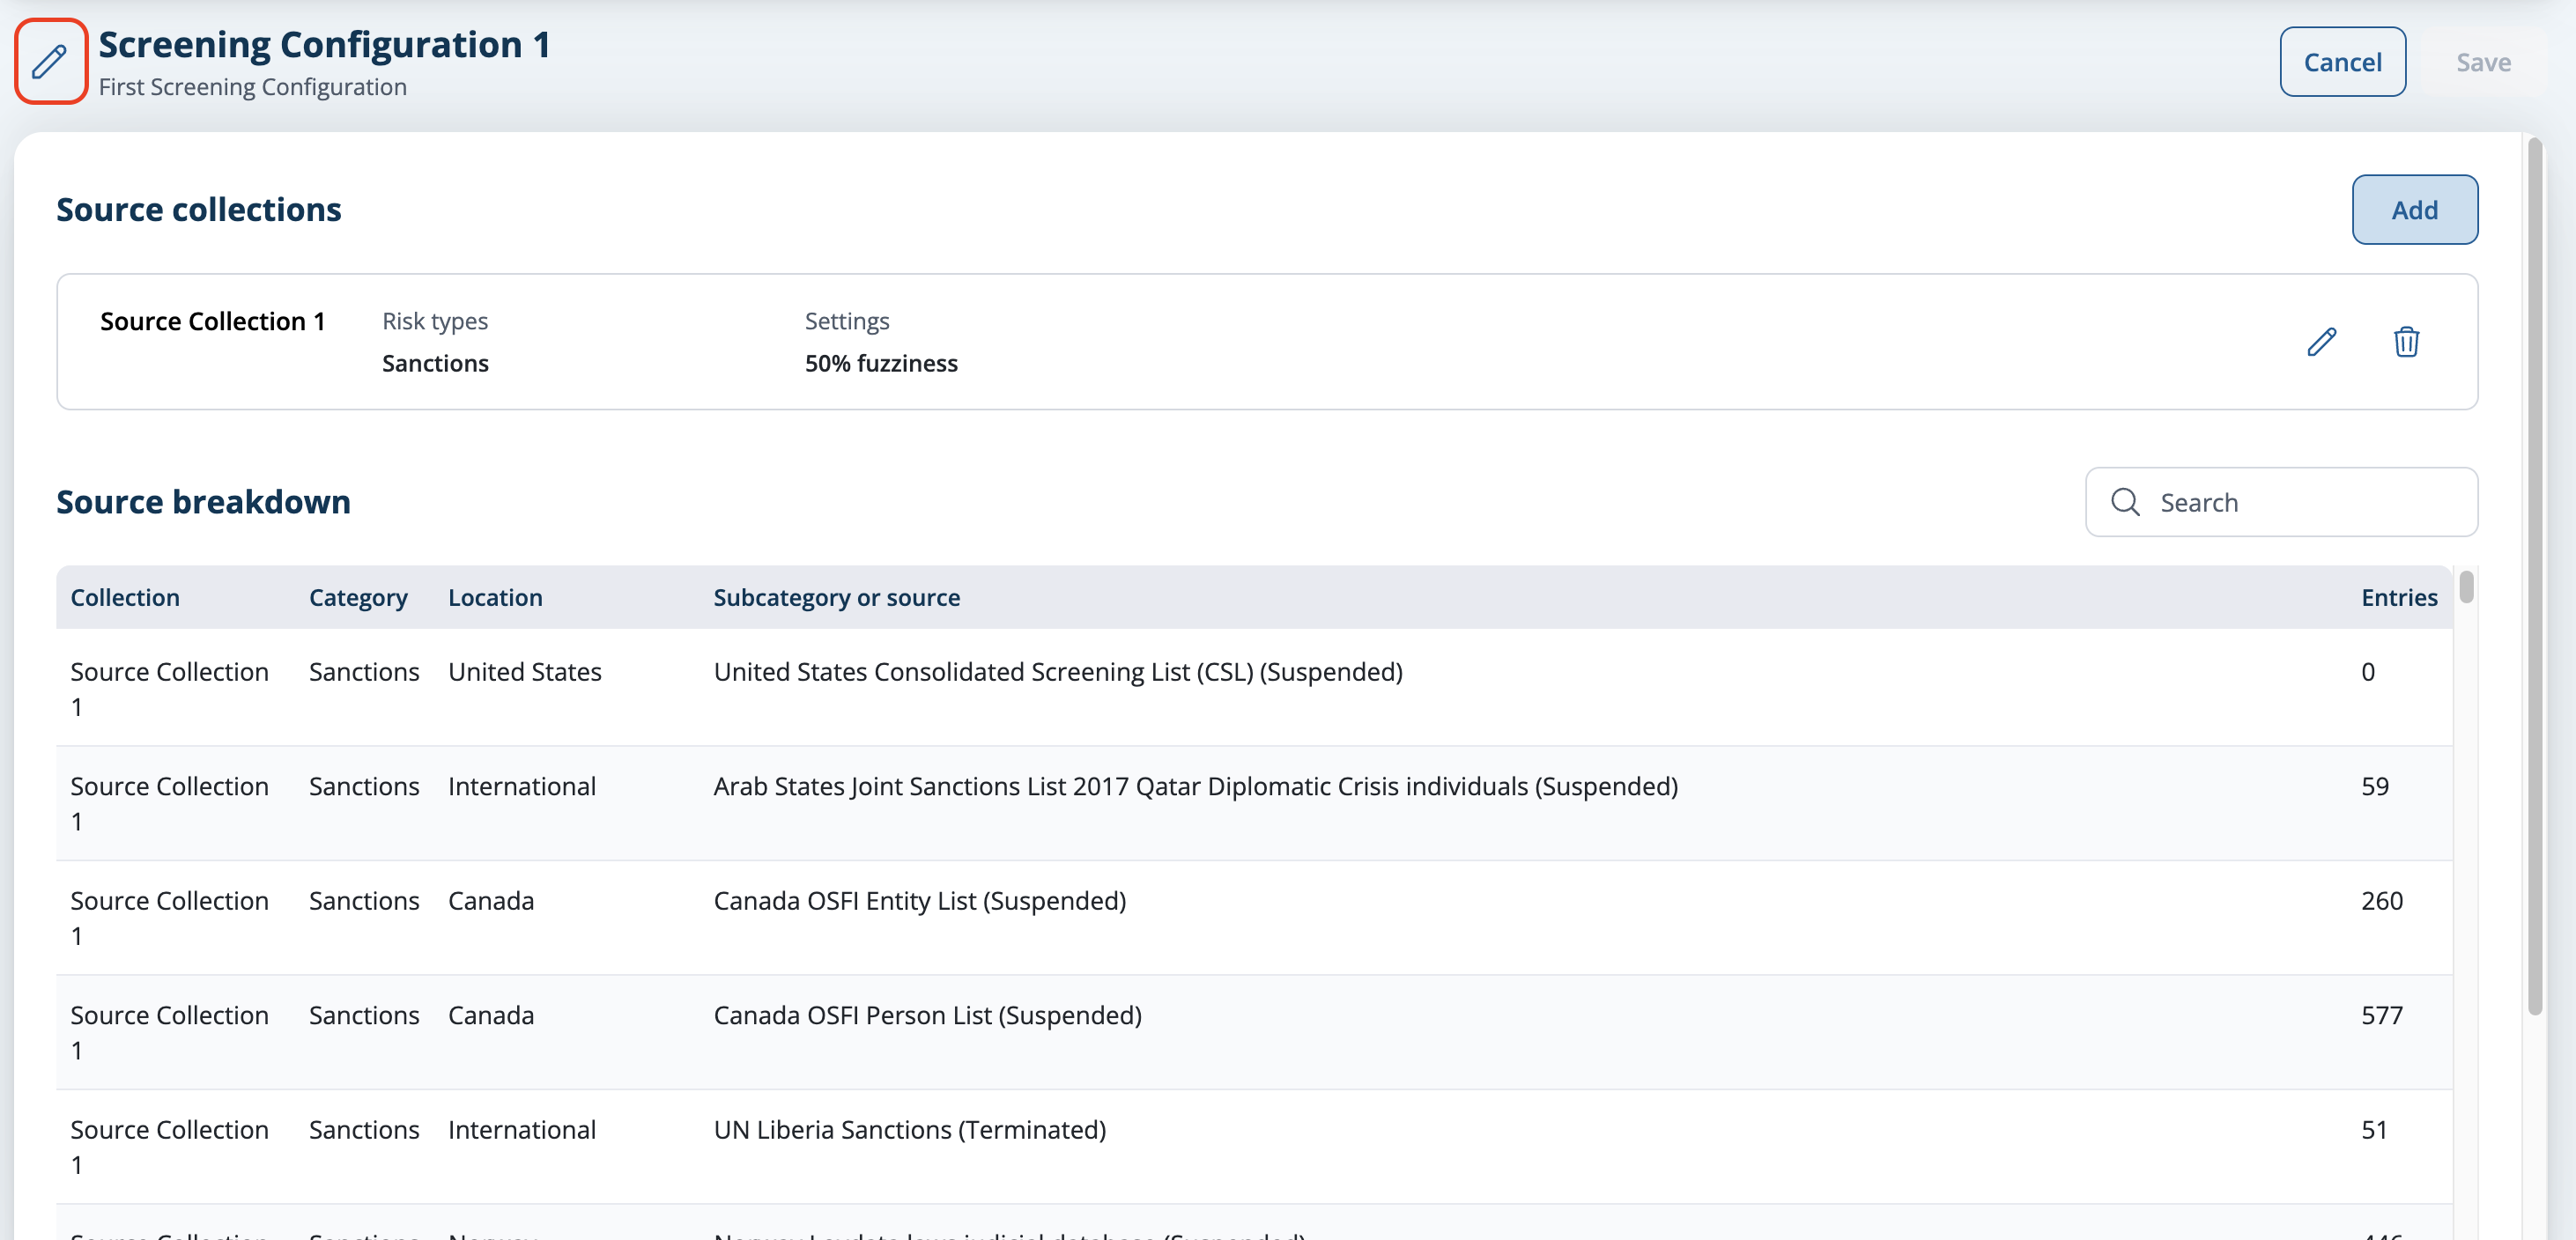Select 'United States Consolidated Screening List (CSL) (Suspended)'

[1058, 672]
